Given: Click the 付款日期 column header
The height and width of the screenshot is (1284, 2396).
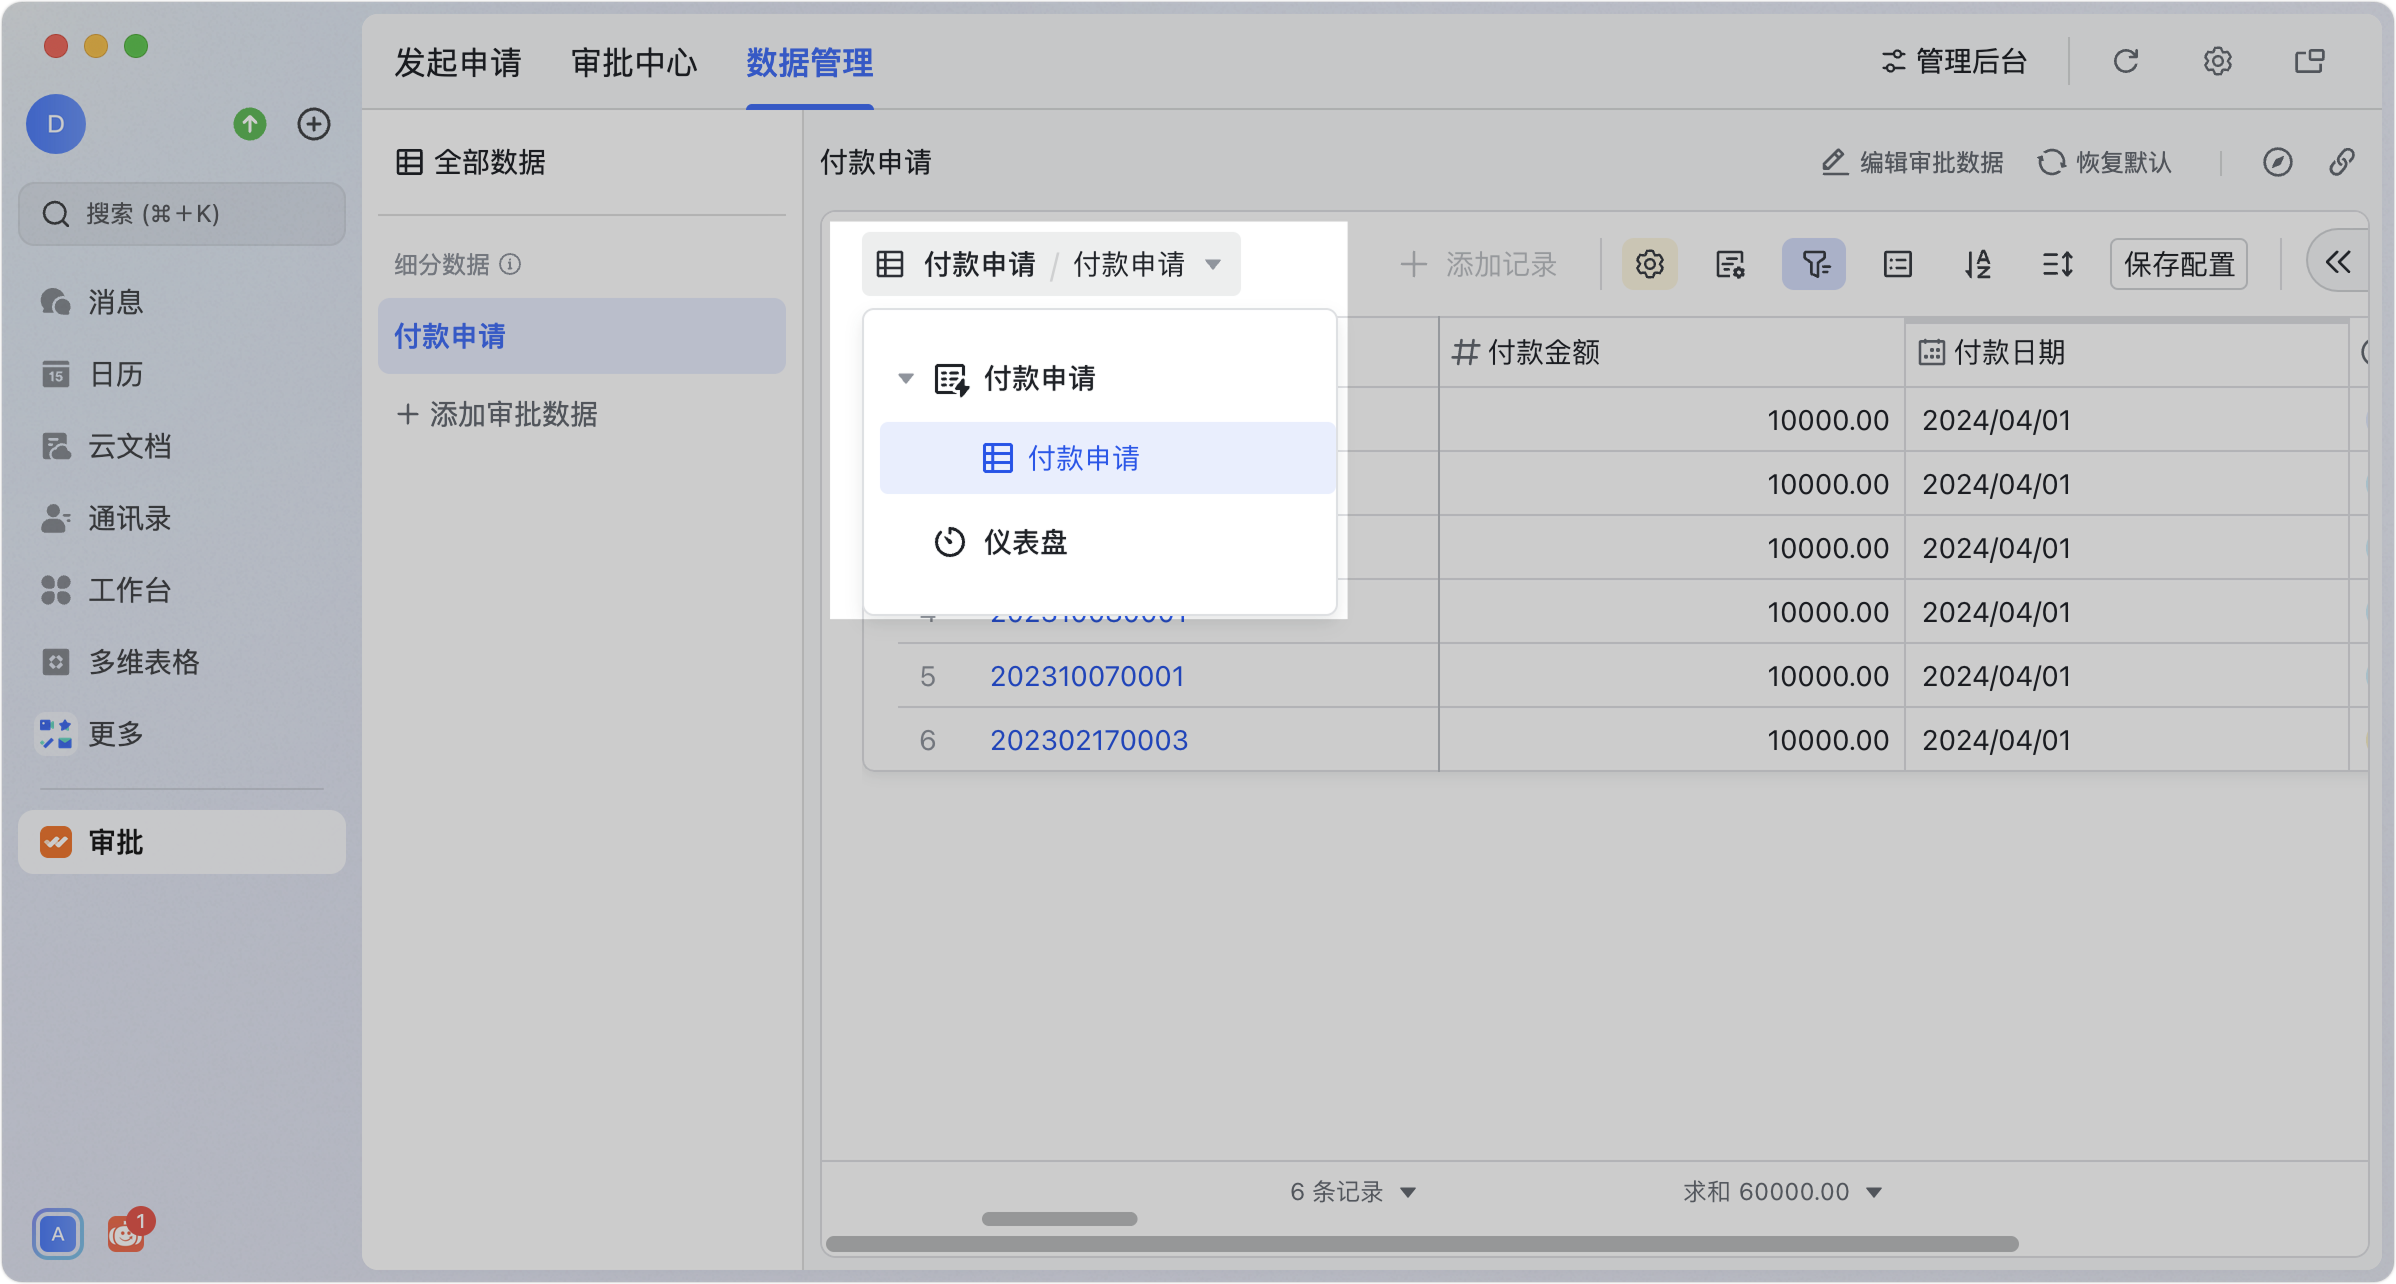Looking at the screenshot, I should (x=2126, y=352).
